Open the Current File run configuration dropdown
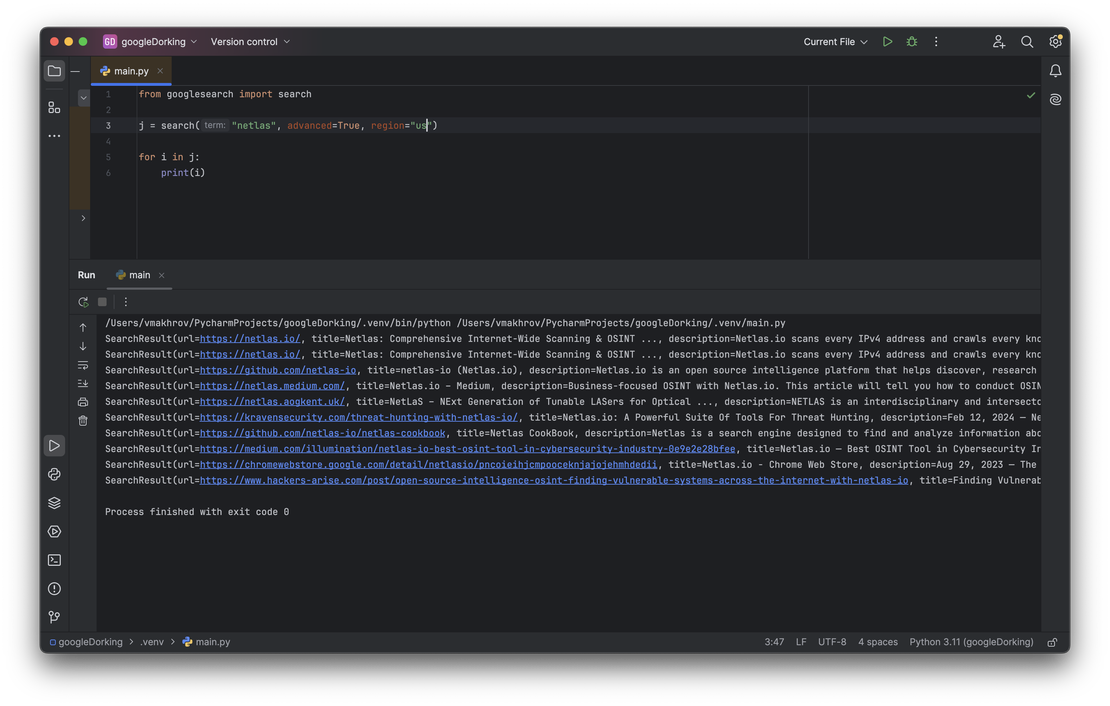This screenshot has width=1110, height=706. [835, 42]
